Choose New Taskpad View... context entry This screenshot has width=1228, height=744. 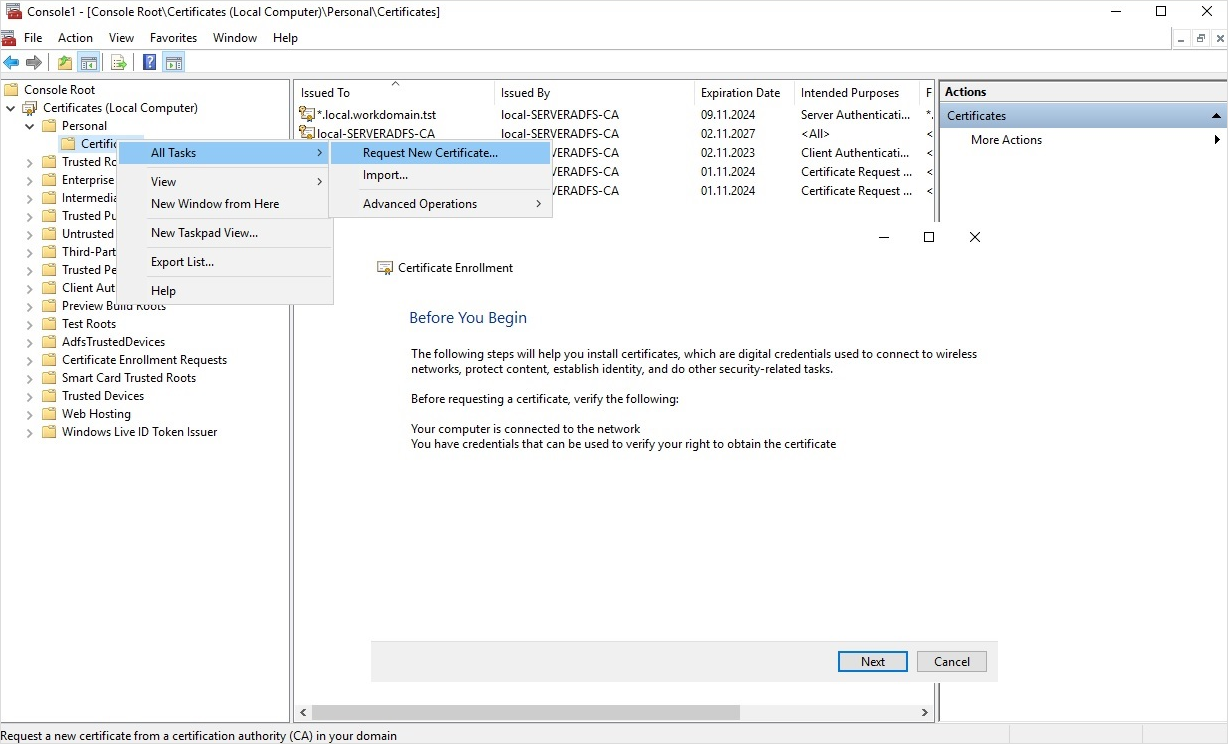[224, 233]
